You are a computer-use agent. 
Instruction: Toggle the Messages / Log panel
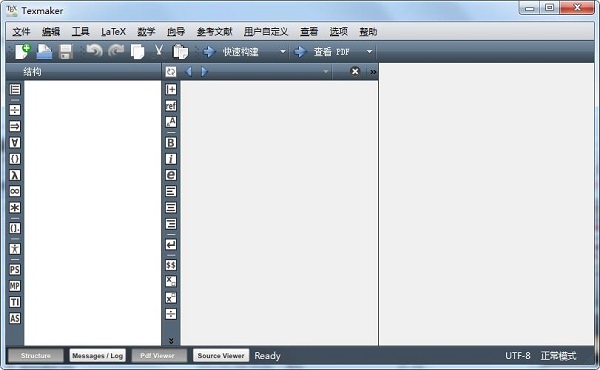tap(98, 355)
